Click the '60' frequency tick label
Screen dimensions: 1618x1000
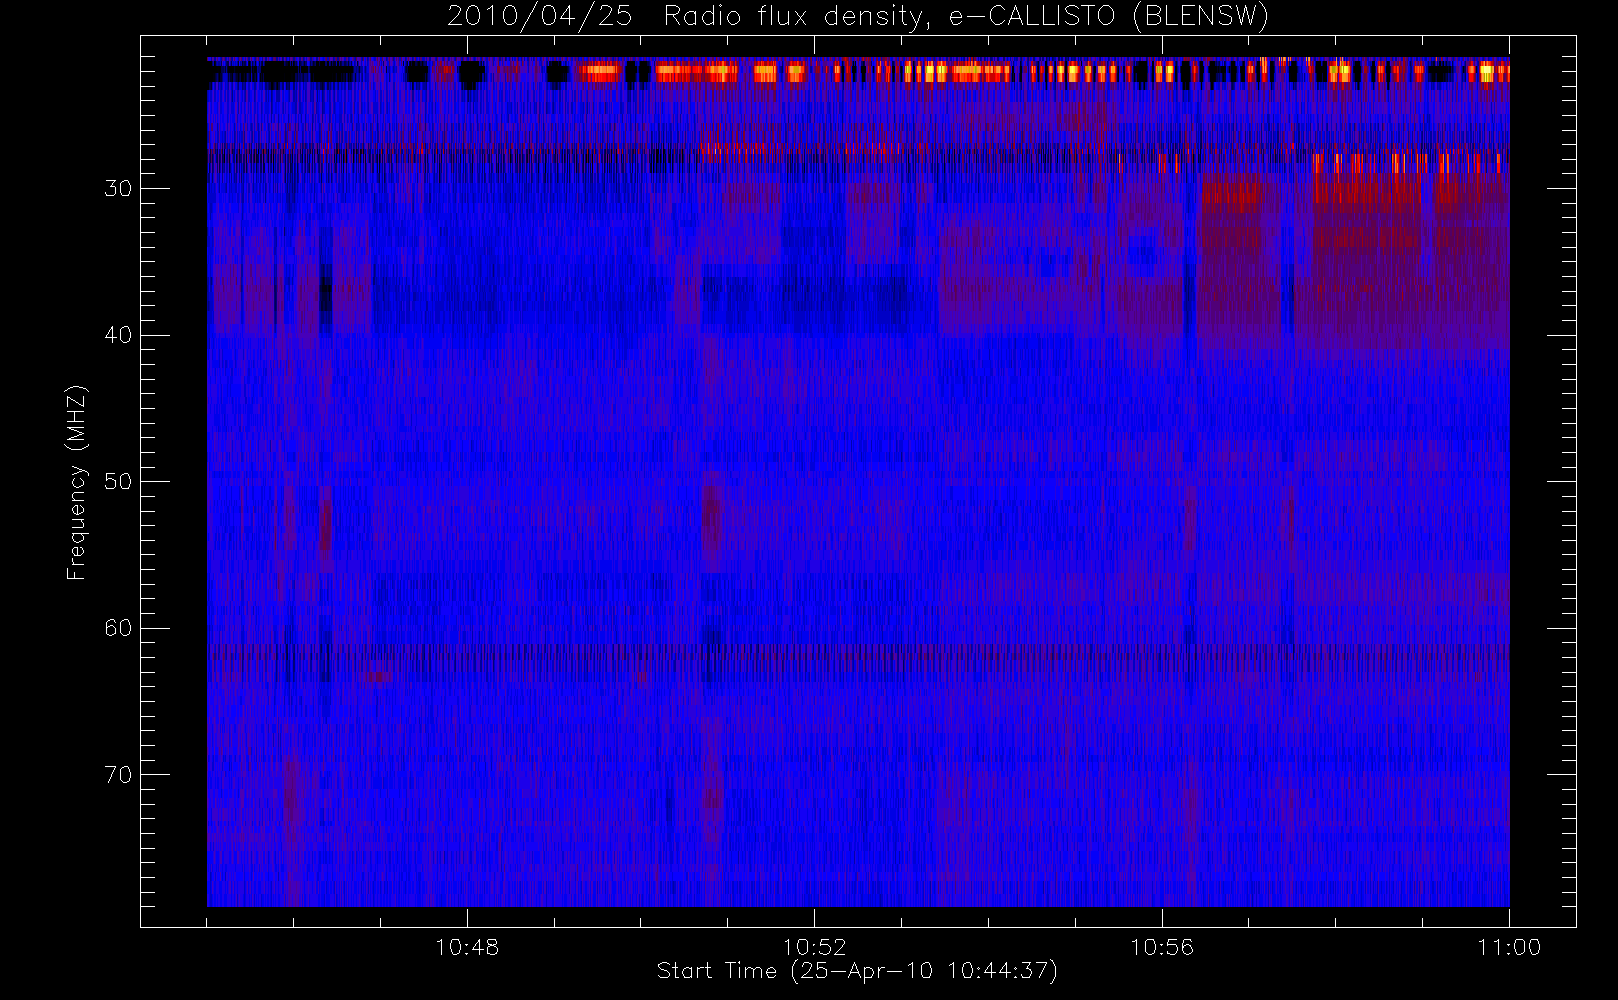[118, 628]
